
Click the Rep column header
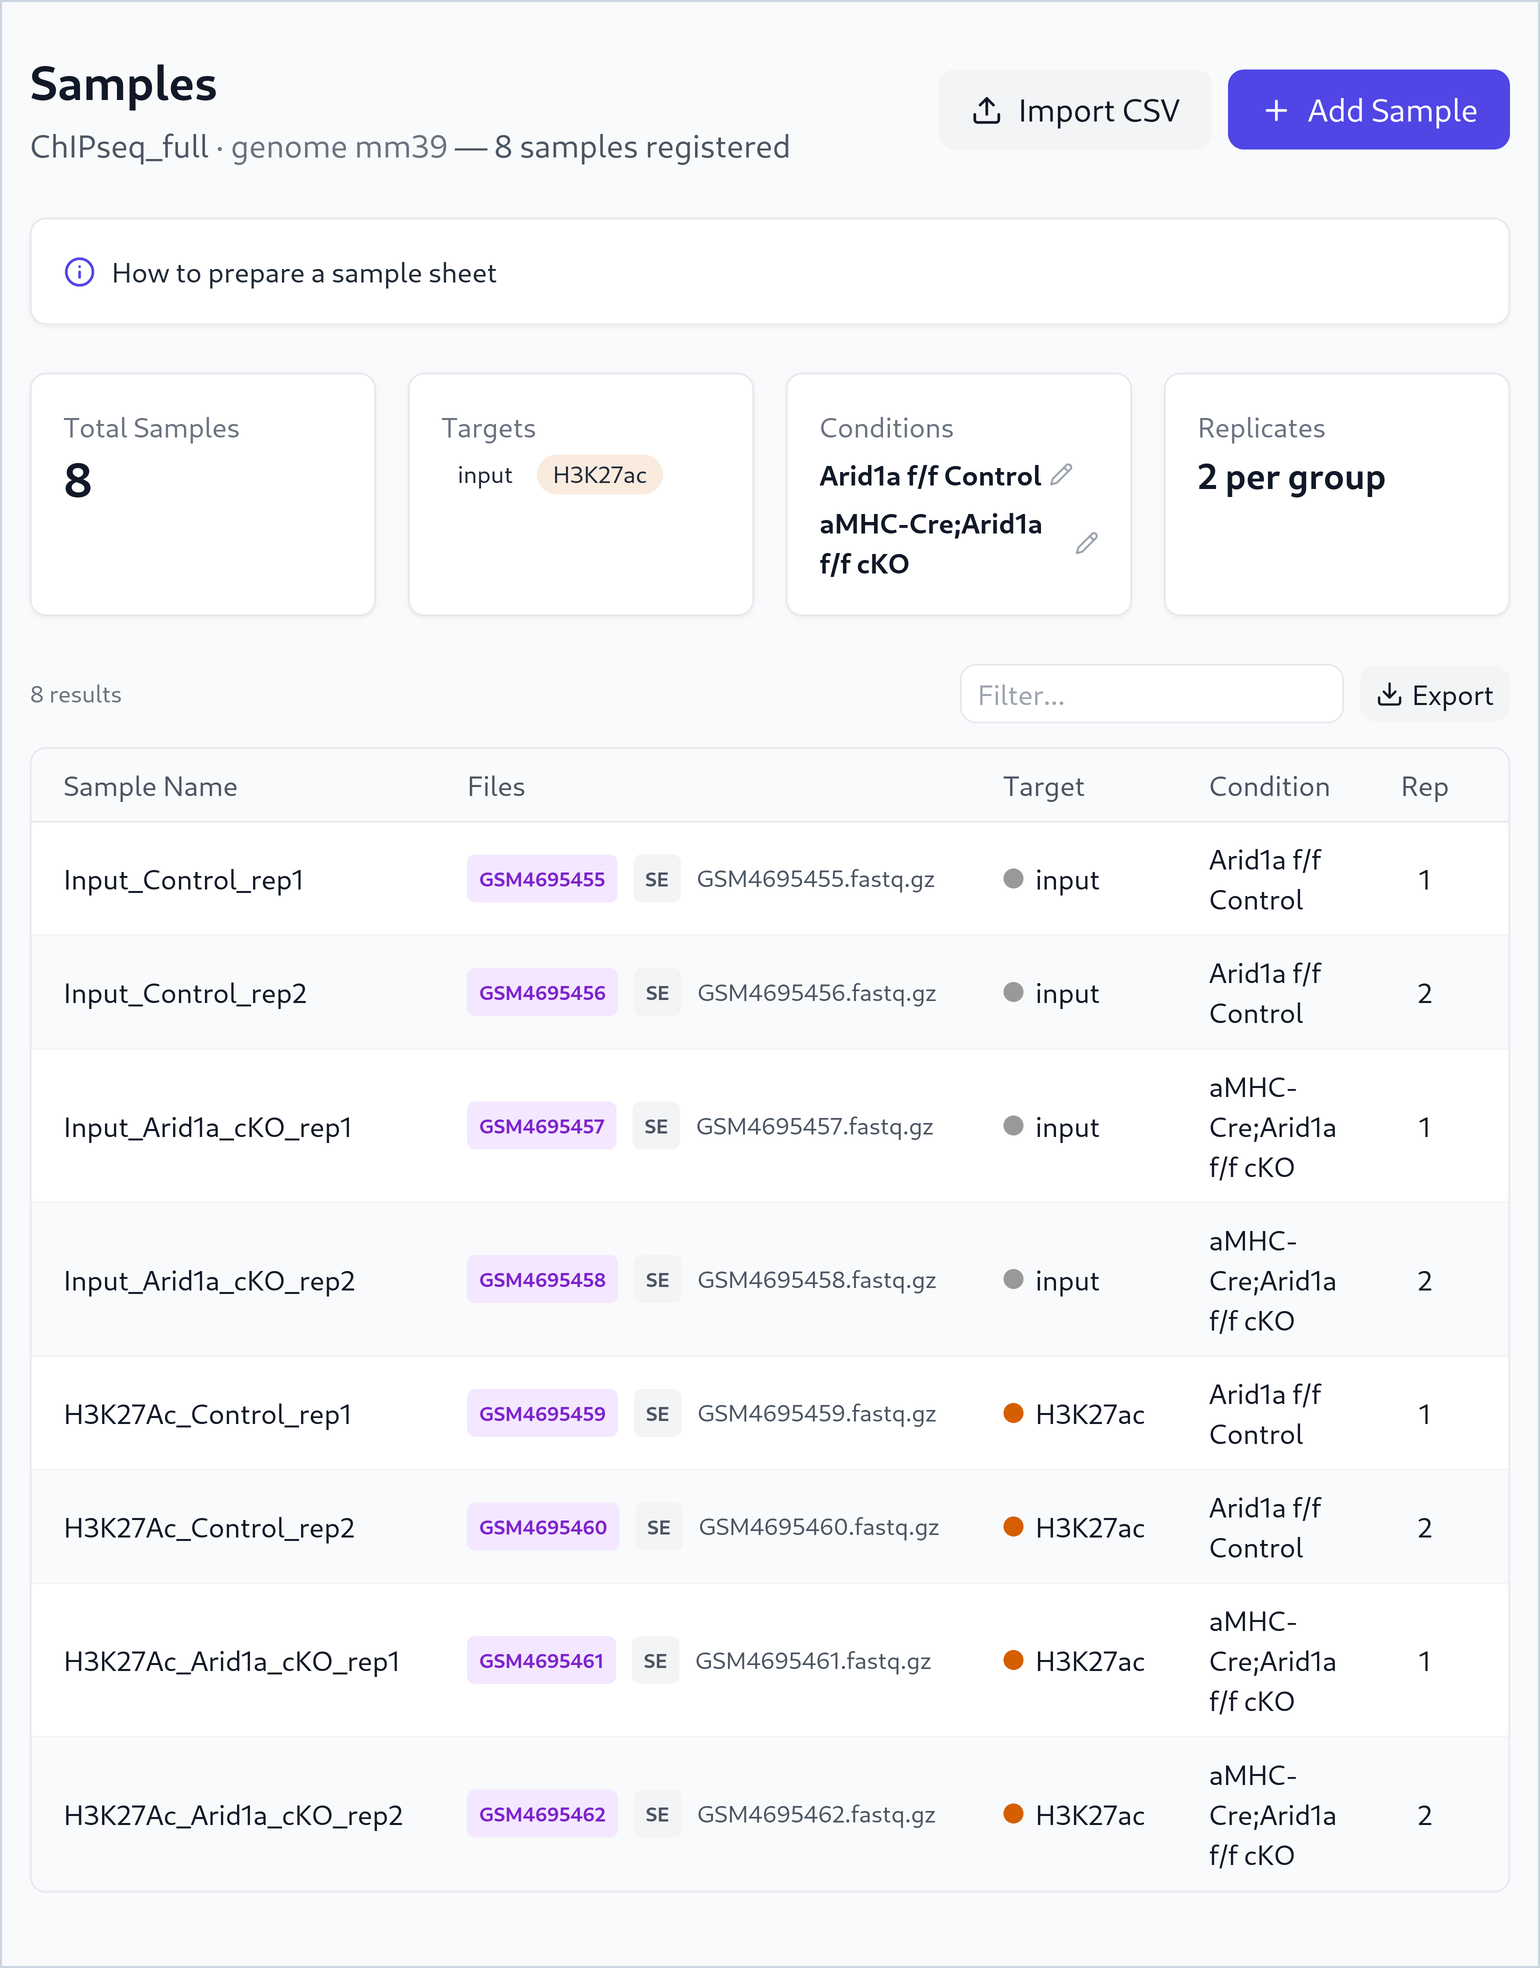[x=1424, y=787]
